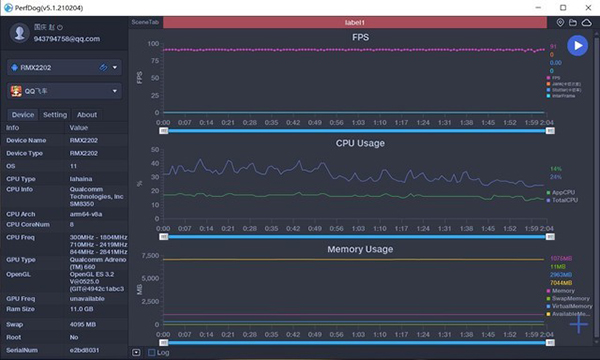Switch to the Setting tab
Viewport: 600px width, 360px height.
point(55,115)
